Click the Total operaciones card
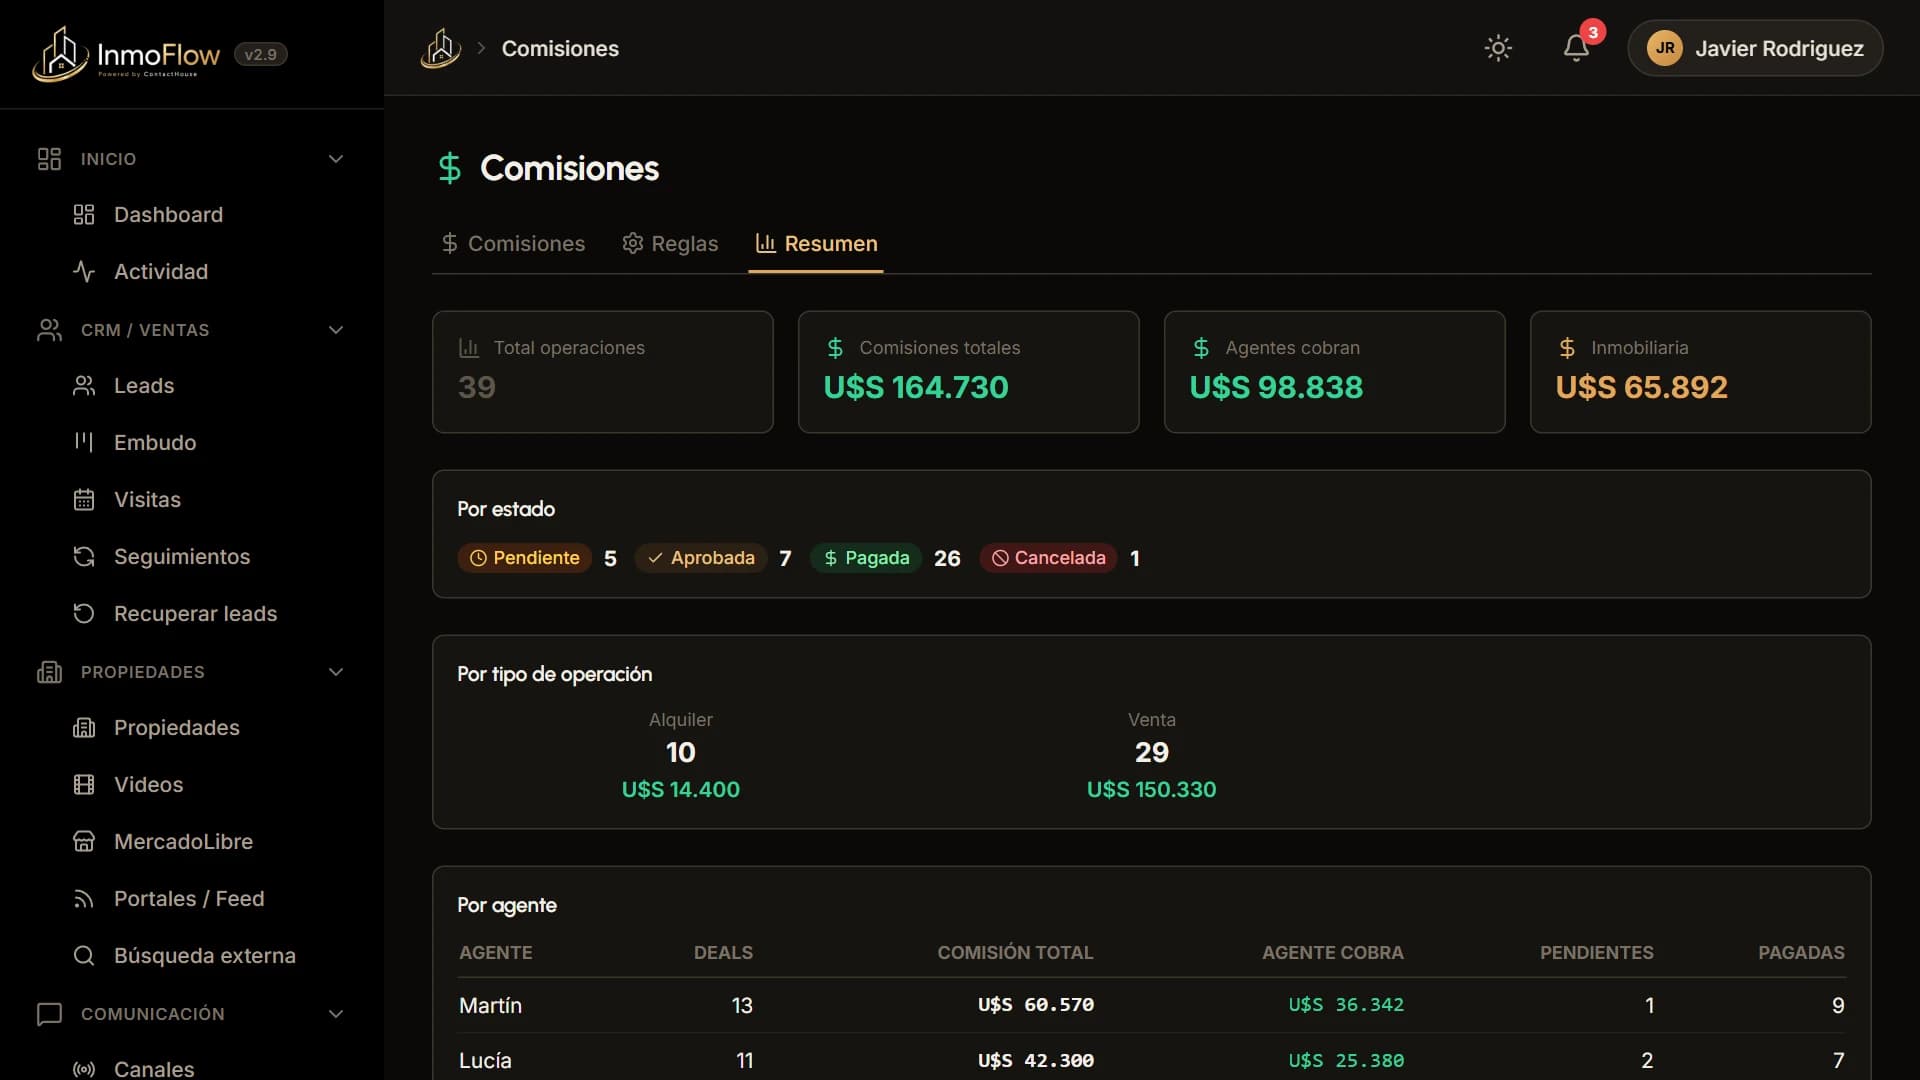 click(x=603, y=372)
